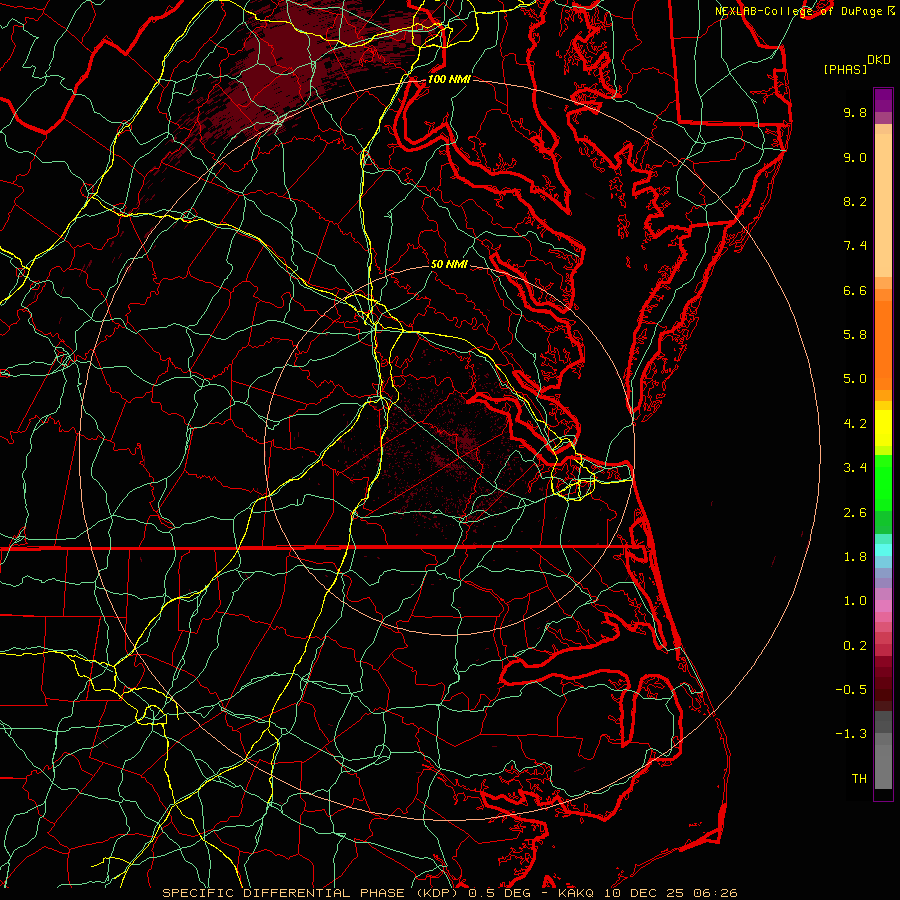Pick the cyan color scale segment
The width and height of the screenshot is (900, 900).
tap(883, 550)
